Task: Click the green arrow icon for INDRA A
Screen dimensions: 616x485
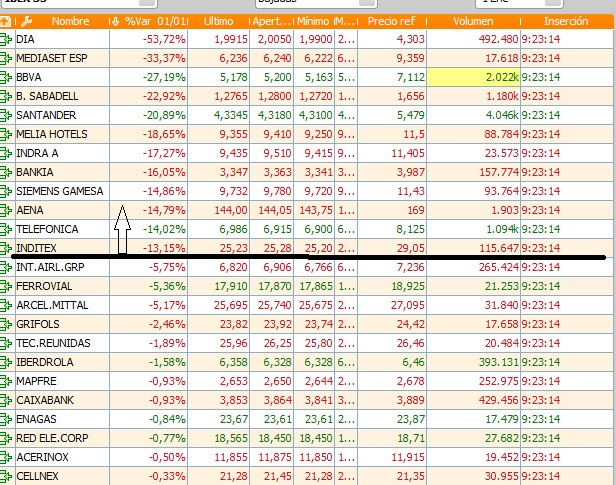Action: [6, 153]
